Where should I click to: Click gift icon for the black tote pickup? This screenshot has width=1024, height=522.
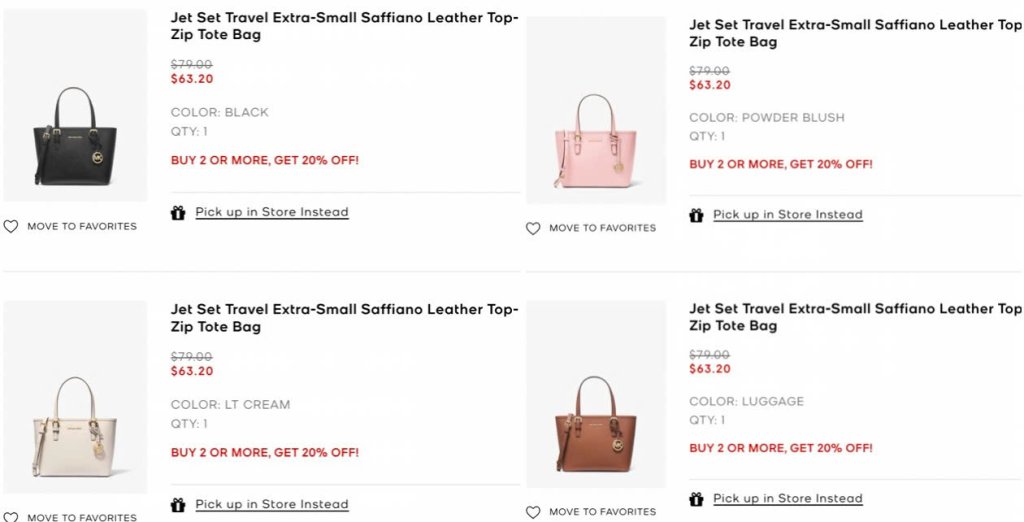(178, 212)
